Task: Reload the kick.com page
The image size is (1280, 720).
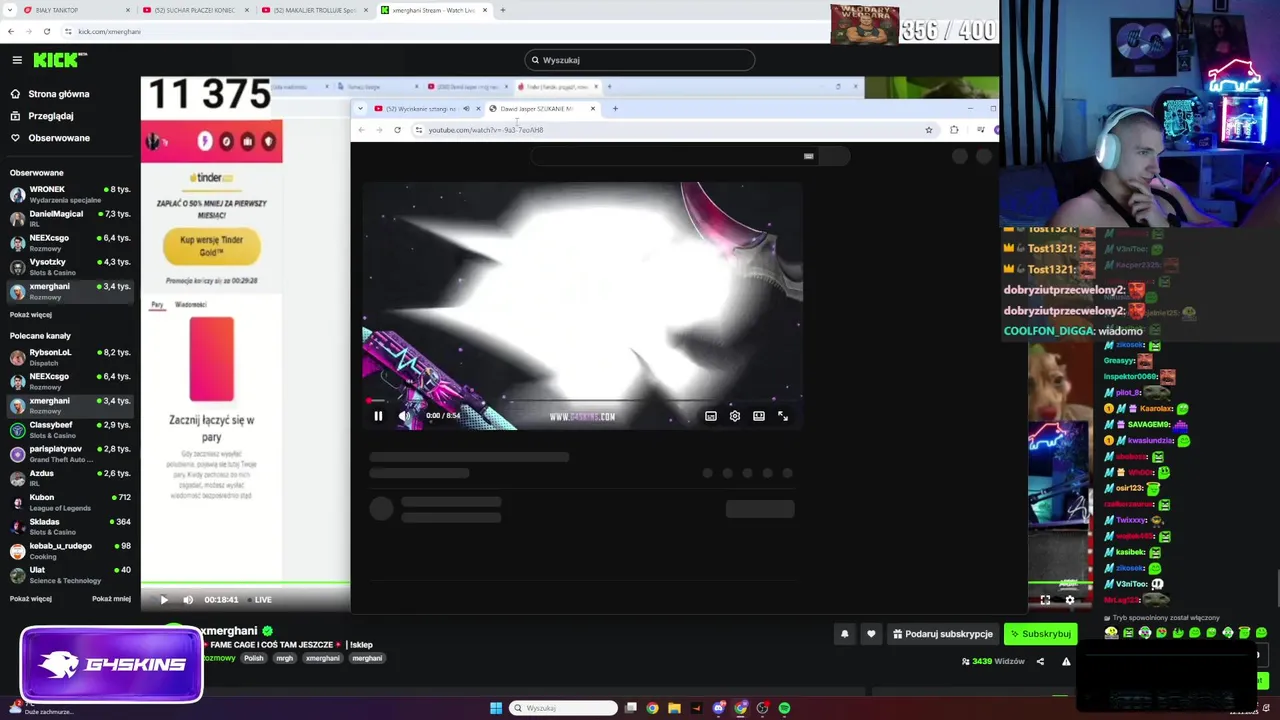Action: click(x=46, y=31)
